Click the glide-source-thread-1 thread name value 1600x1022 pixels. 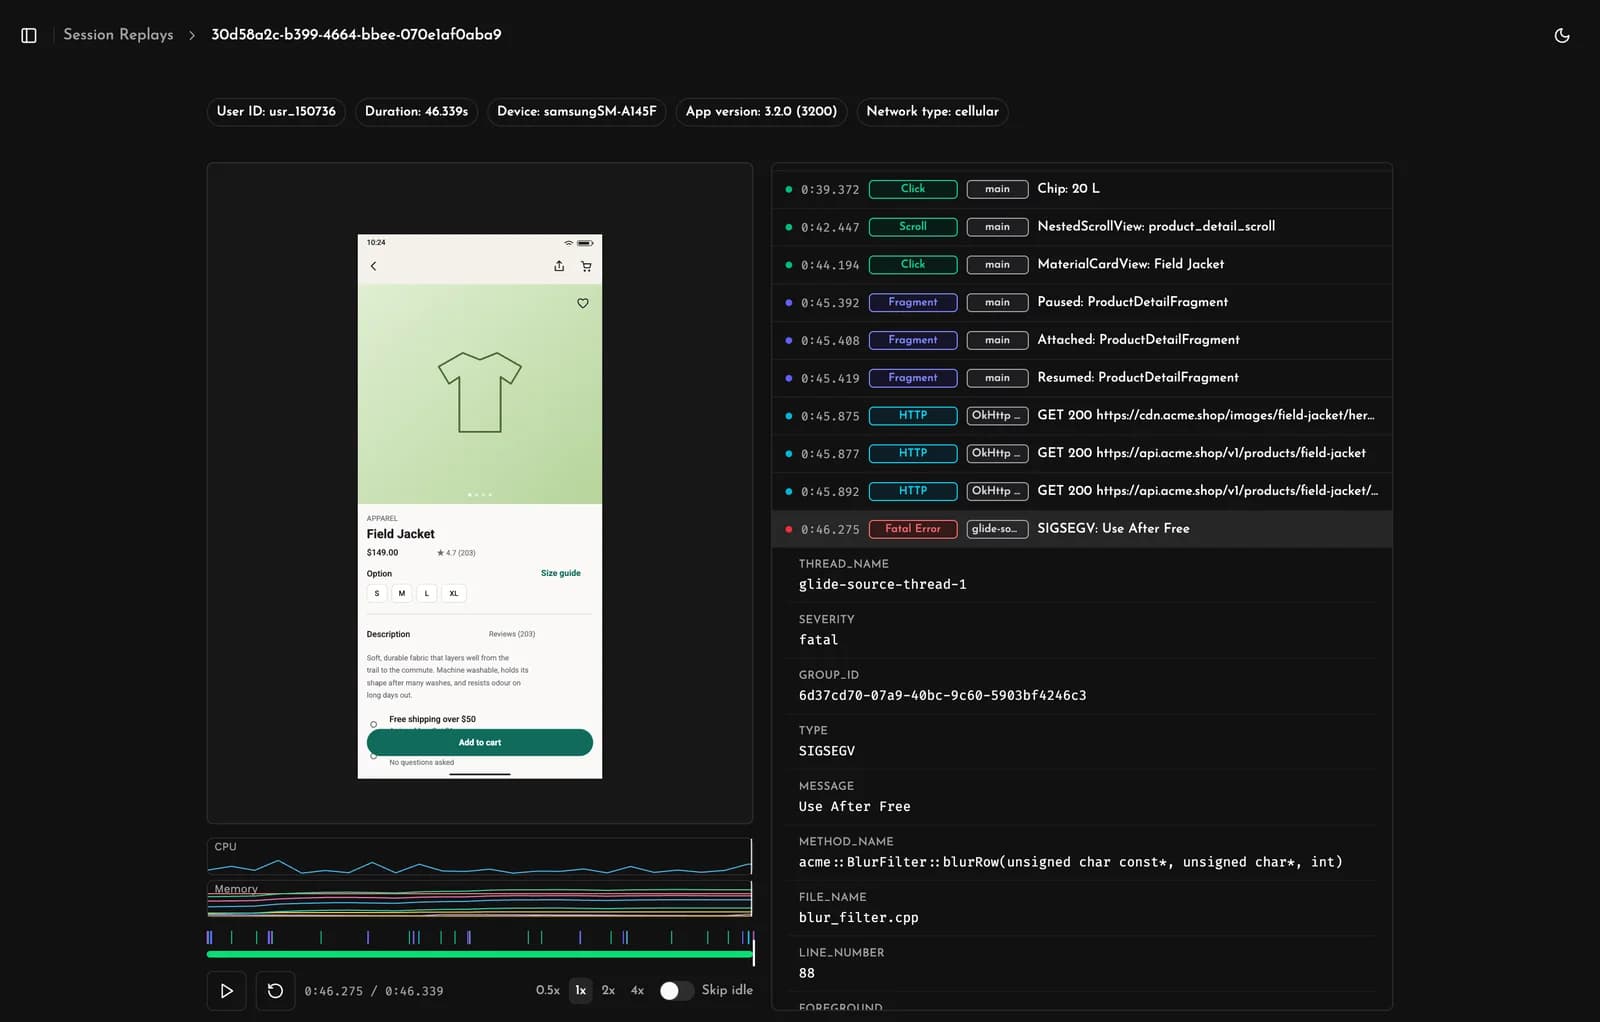pyautogui.click(x=882, y=585)
